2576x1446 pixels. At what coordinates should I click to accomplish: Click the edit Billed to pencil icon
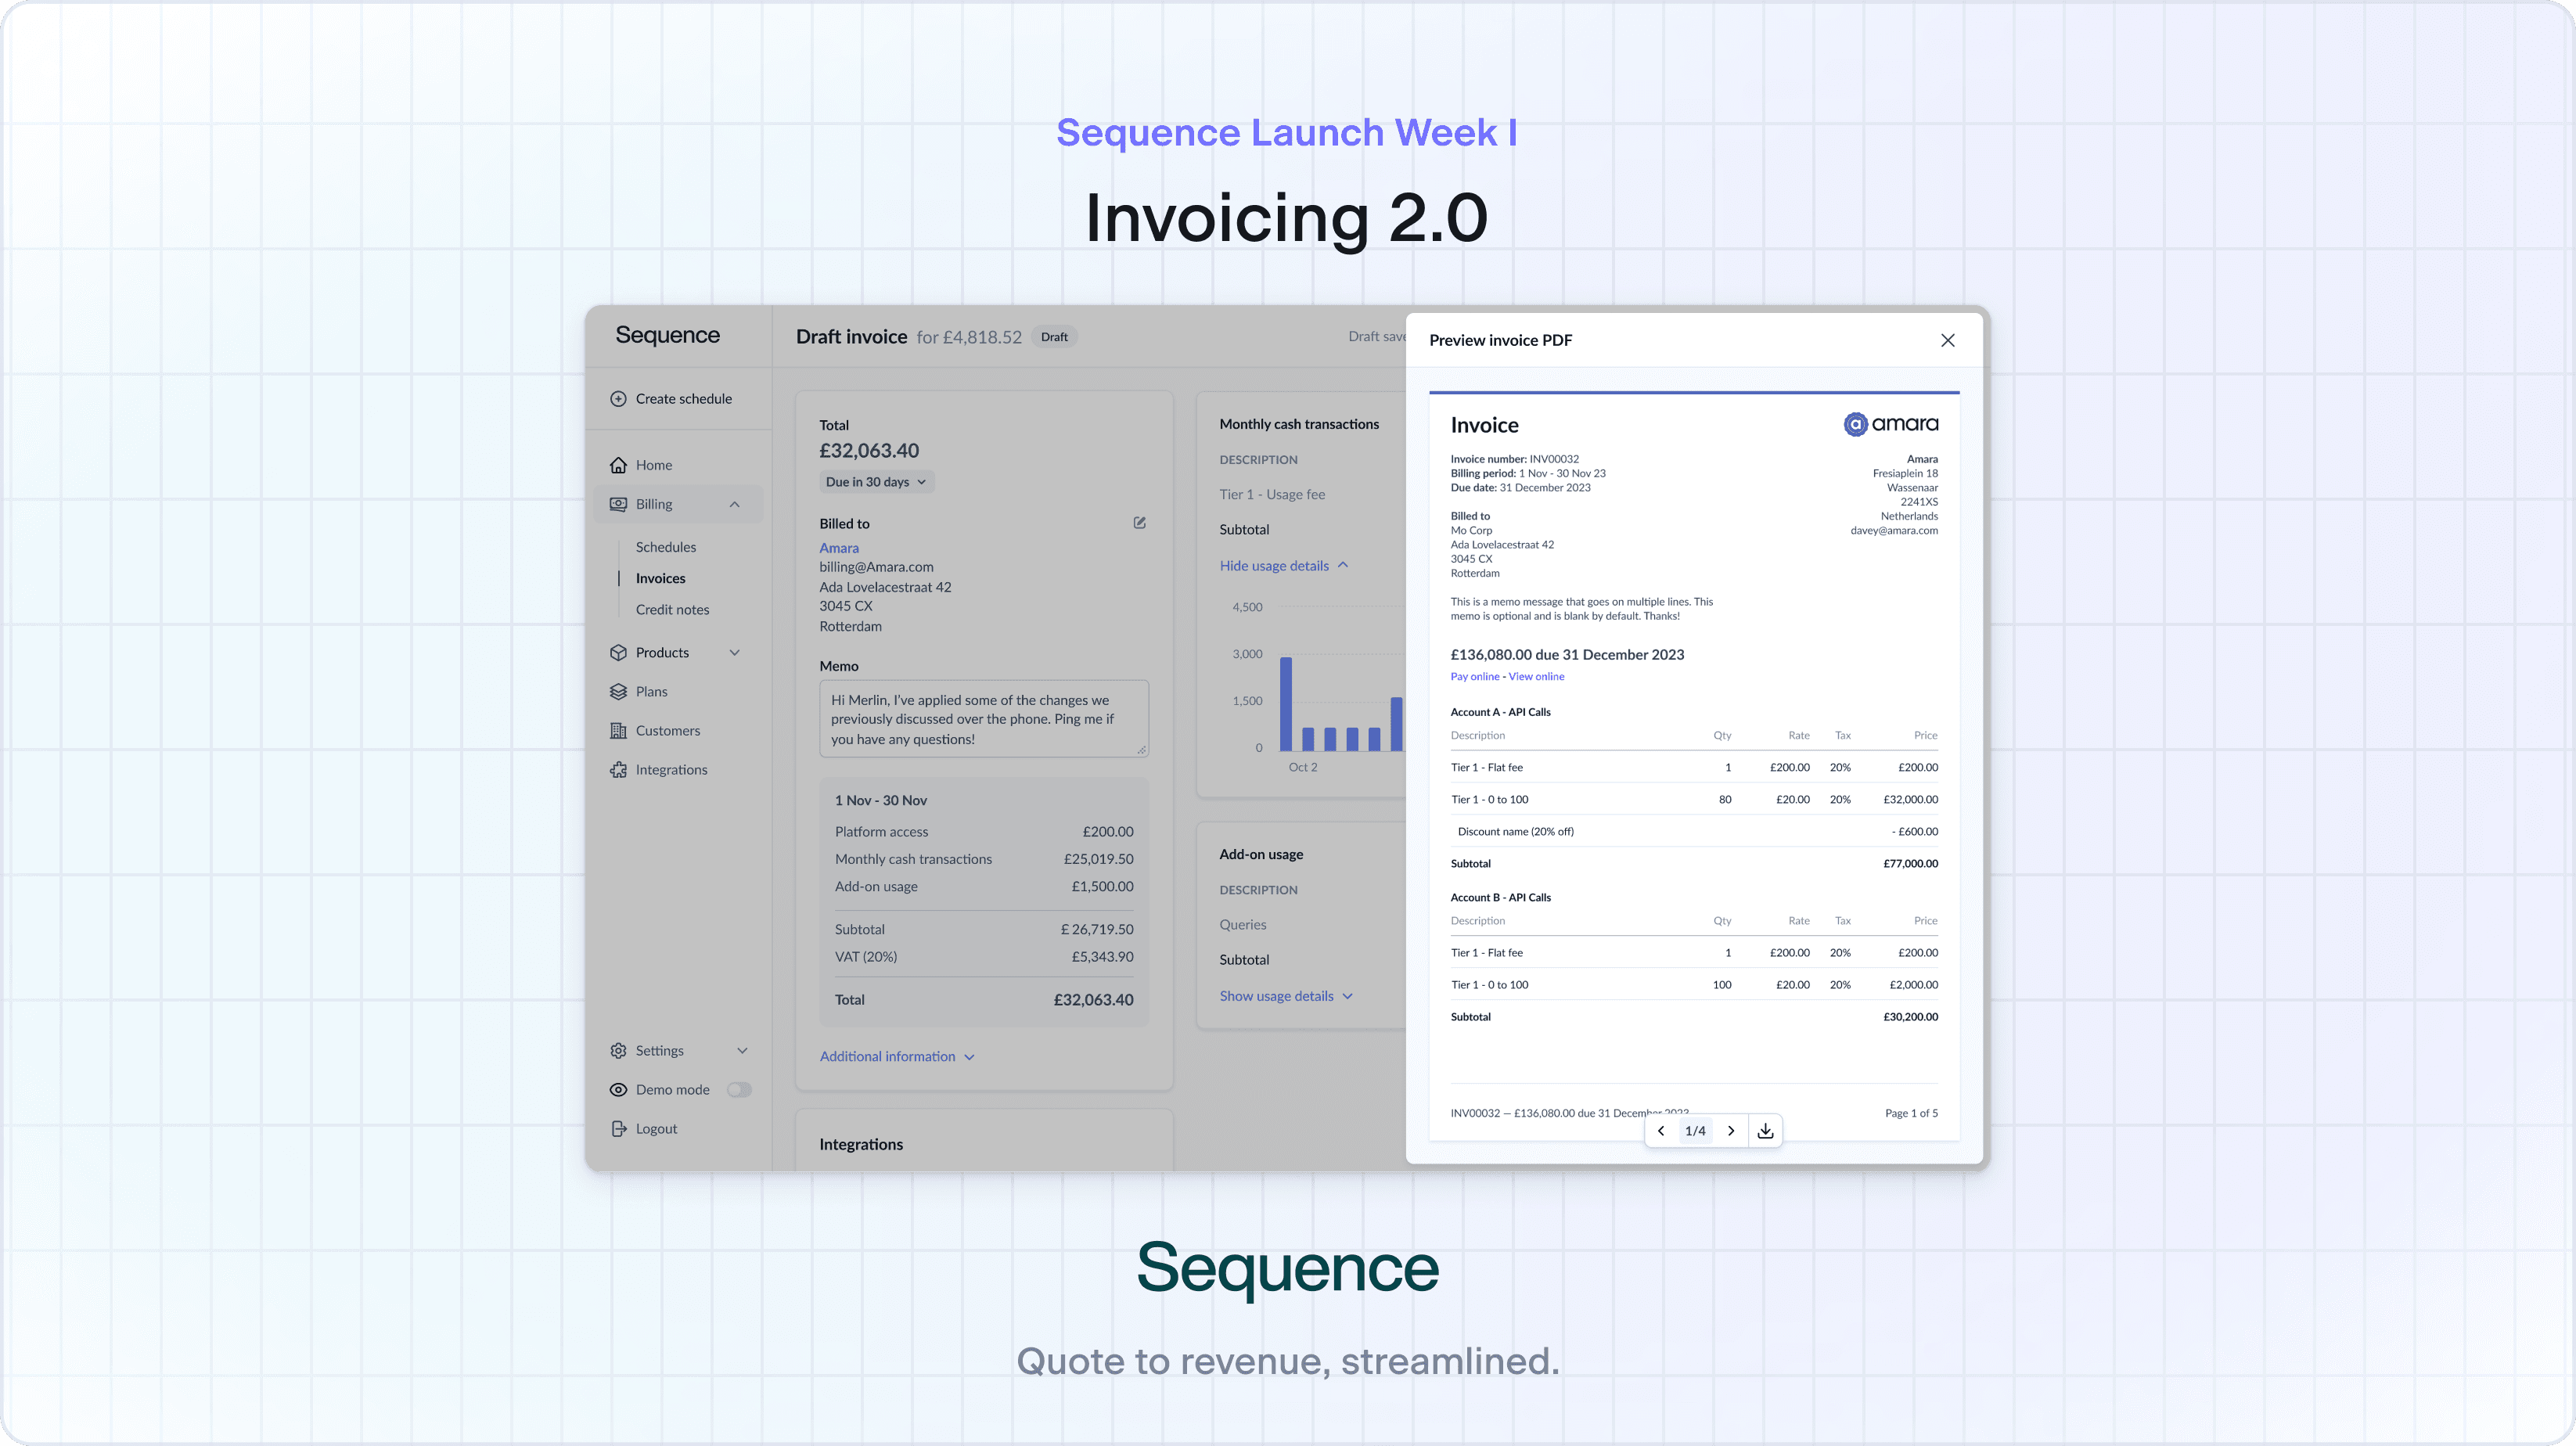coord(1139,523)
